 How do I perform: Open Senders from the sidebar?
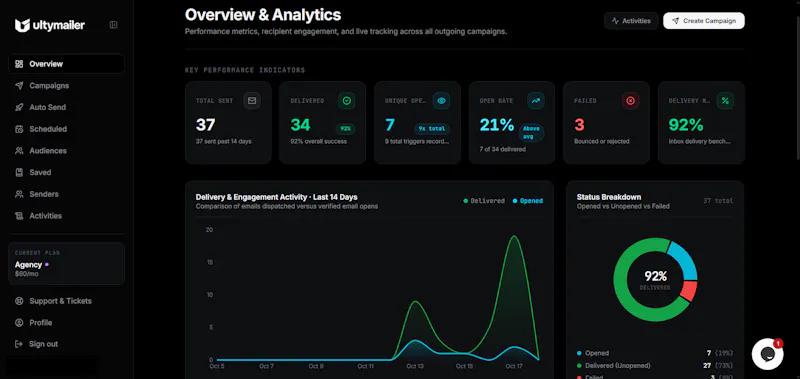(x=66, y=194)
